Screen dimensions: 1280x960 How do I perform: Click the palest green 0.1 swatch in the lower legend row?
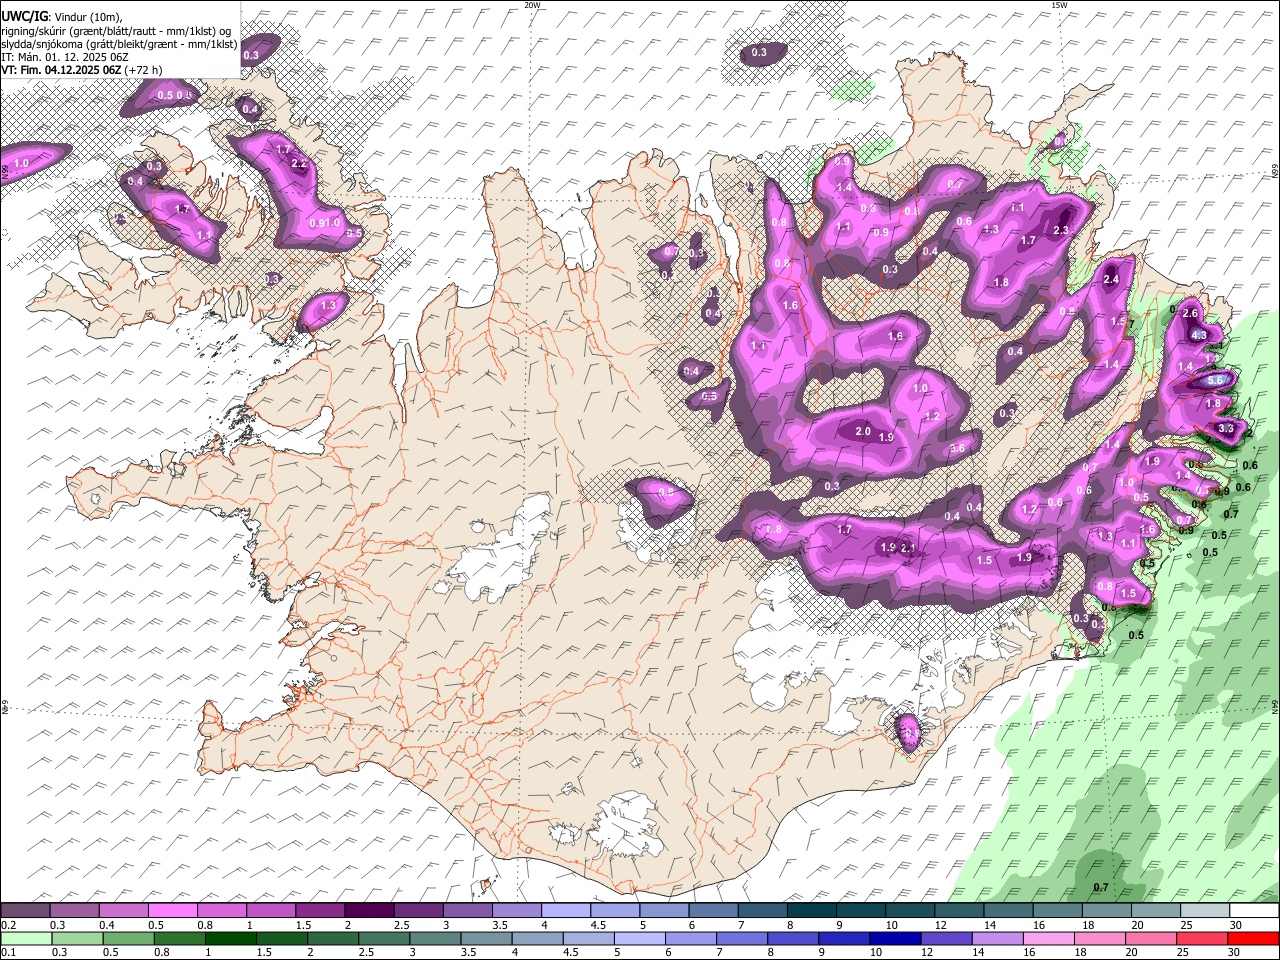point(26,938)
